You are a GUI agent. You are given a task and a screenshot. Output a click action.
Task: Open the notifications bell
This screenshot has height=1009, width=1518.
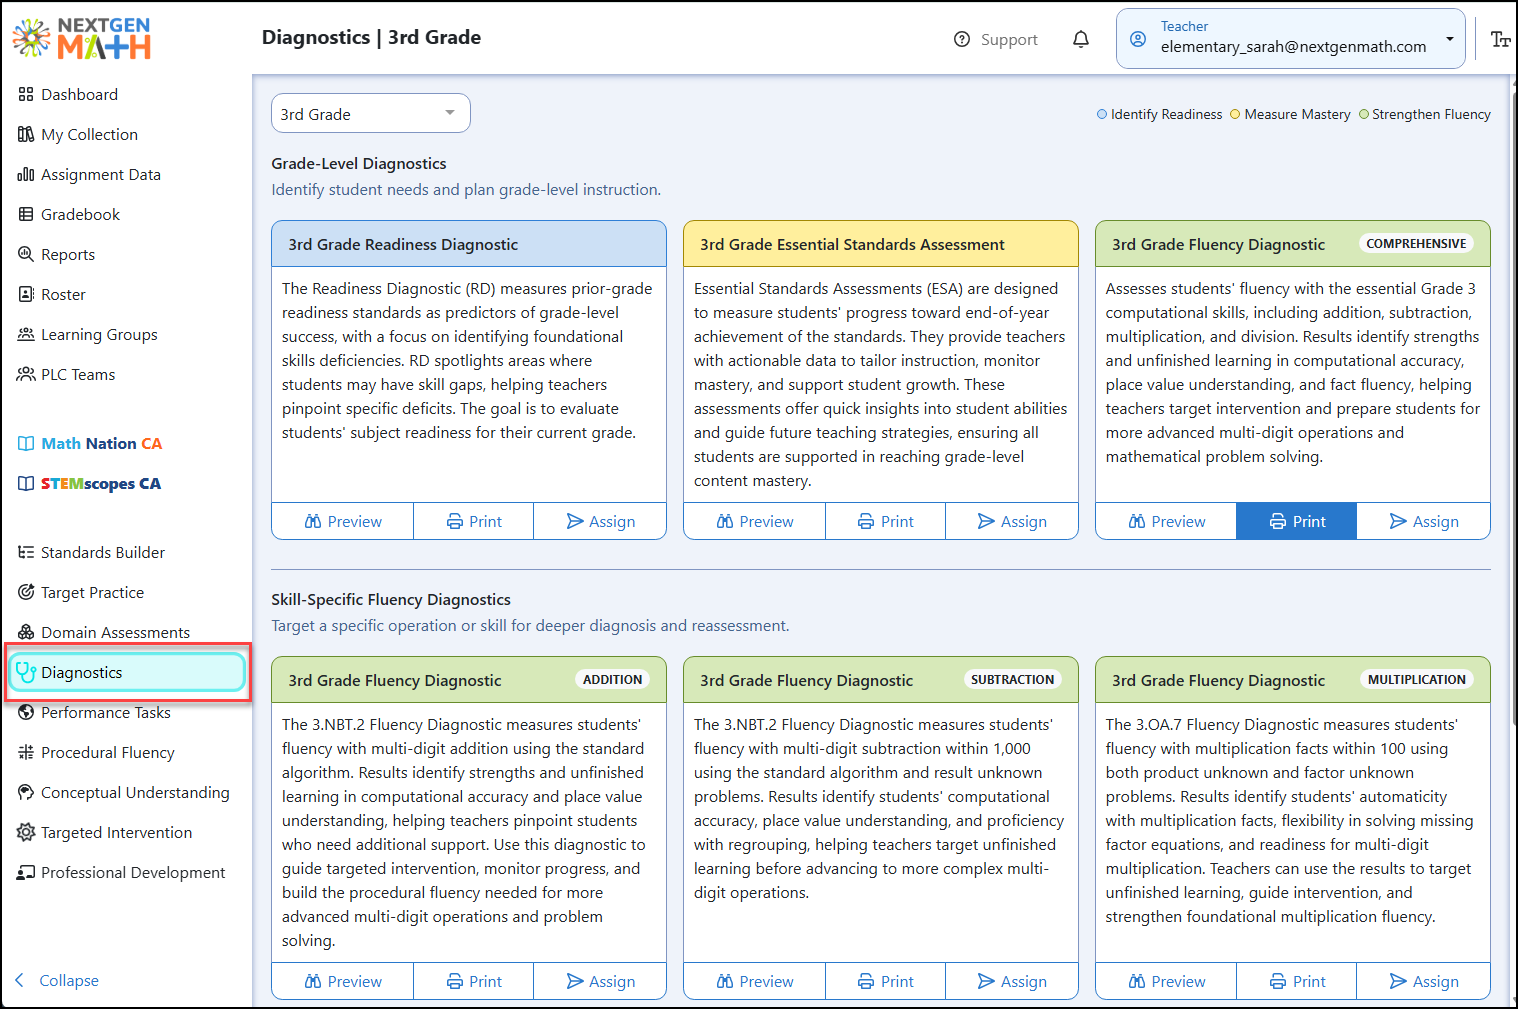click(1081, 39)
